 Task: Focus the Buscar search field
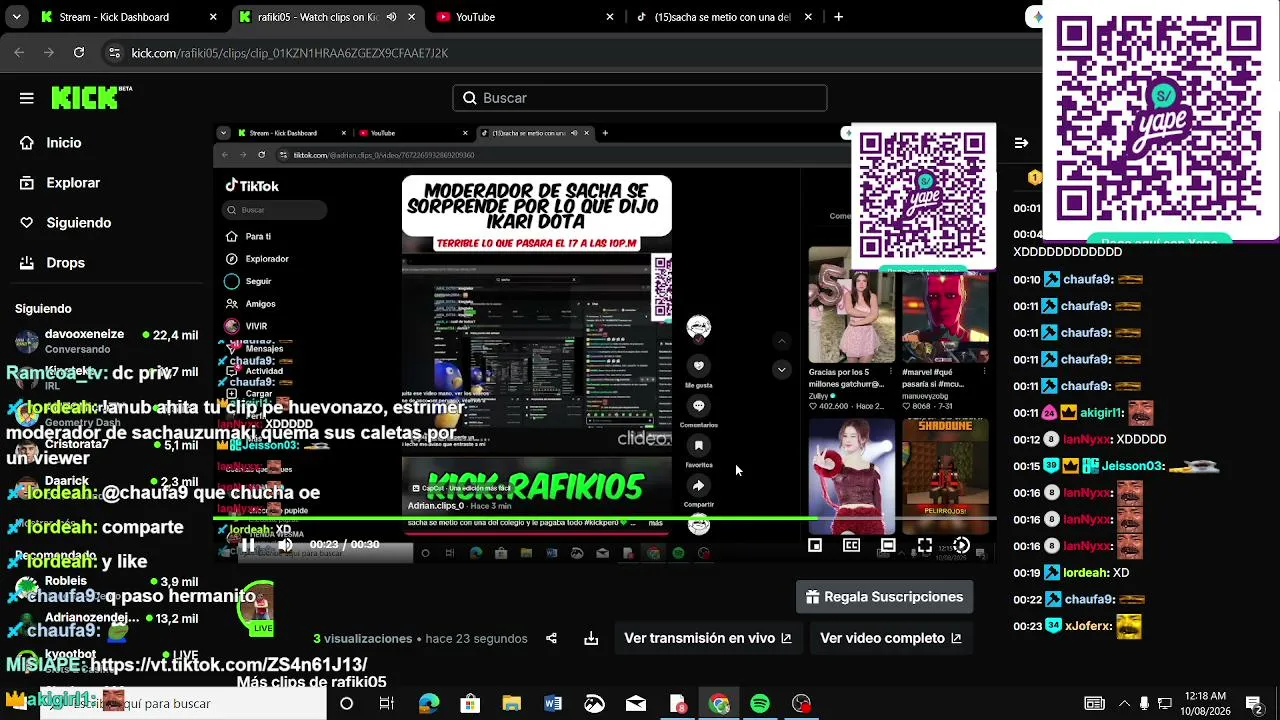pos(640,98)
